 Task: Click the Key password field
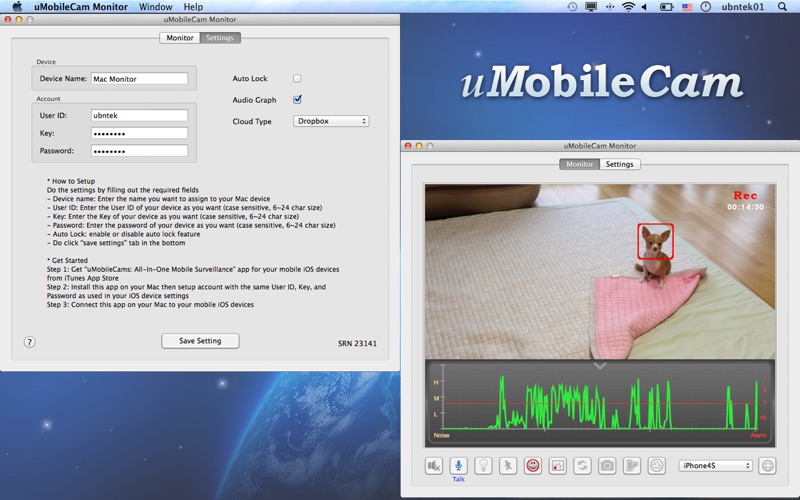(139, 133)
